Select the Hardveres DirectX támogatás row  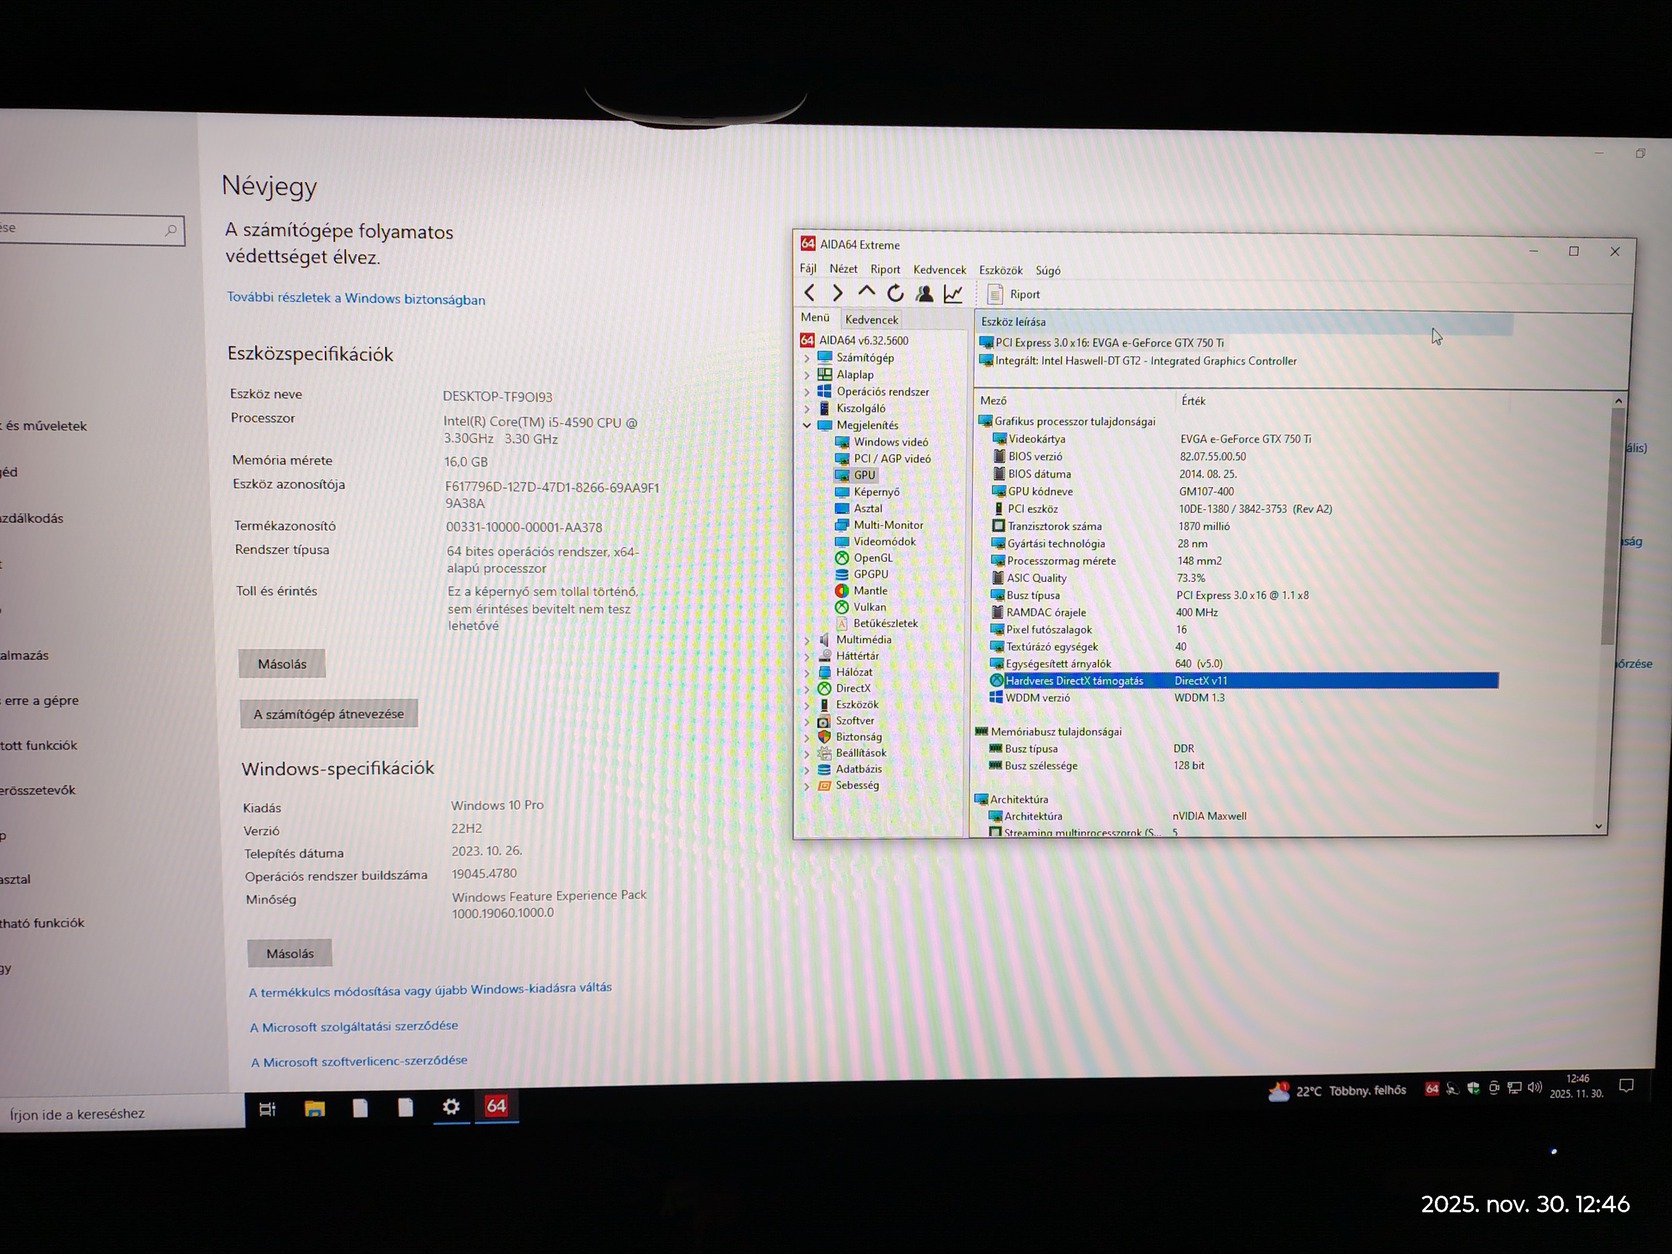(1244, 681)
